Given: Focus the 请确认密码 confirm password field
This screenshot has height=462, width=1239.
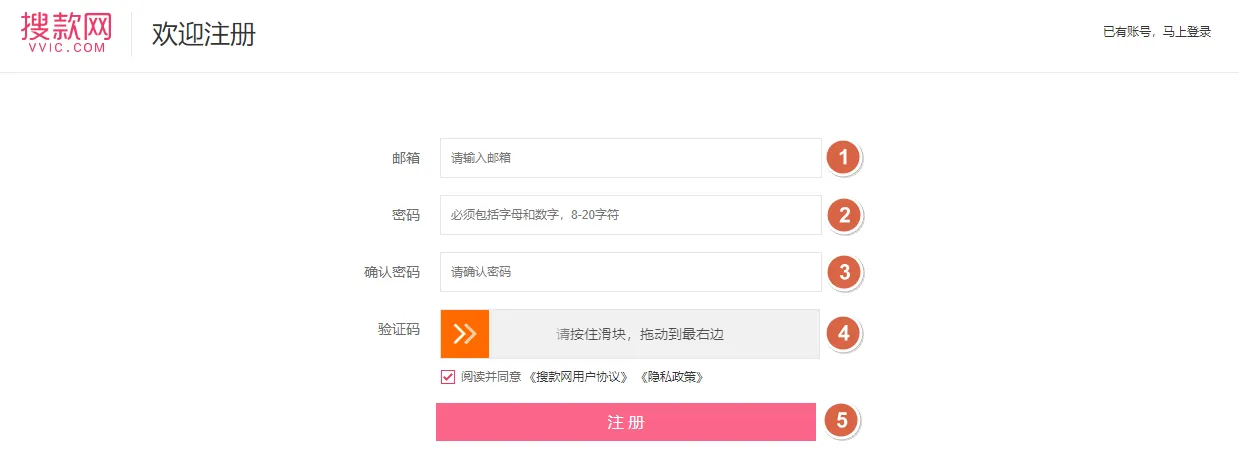Looking at the screenshot, I should [630, 272].
